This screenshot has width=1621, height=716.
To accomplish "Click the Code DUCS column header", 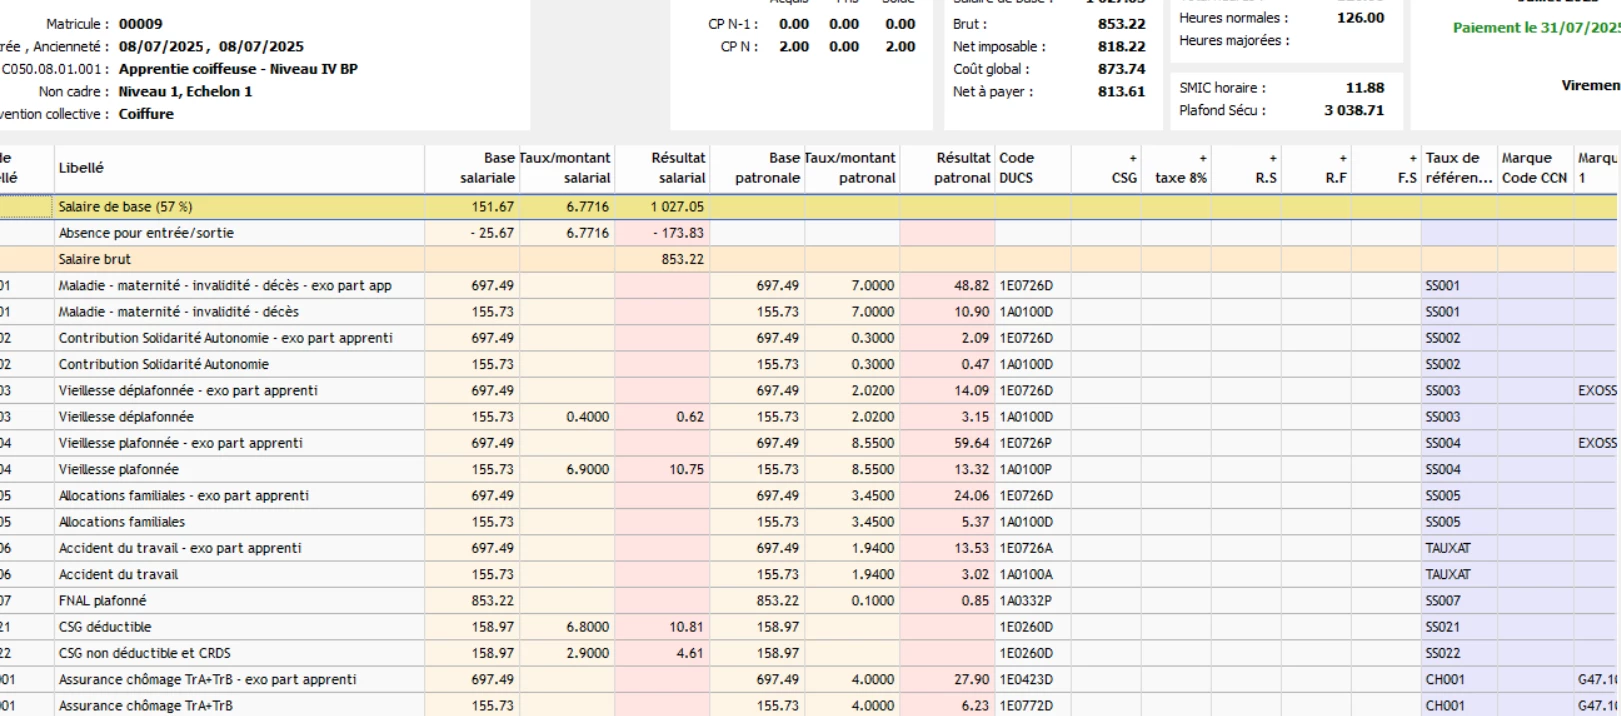I will [1017, 168].
